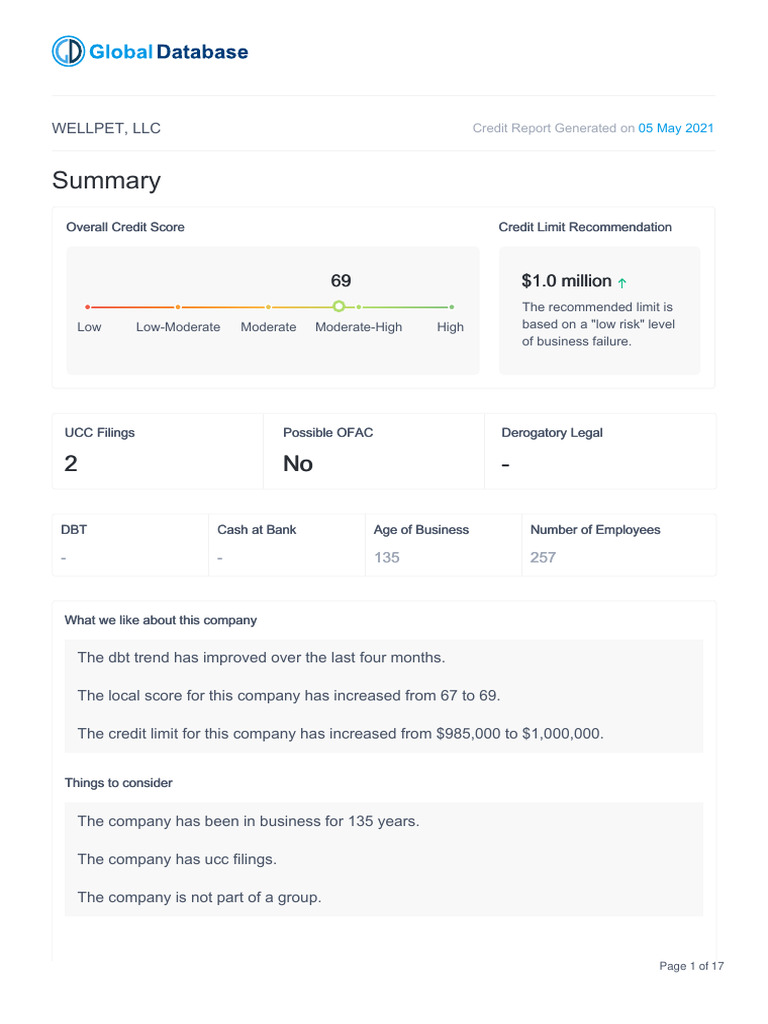Screen dimensions: 768x1024
Task: Open the Derogatory Legal card
Action: pos(600,451)
